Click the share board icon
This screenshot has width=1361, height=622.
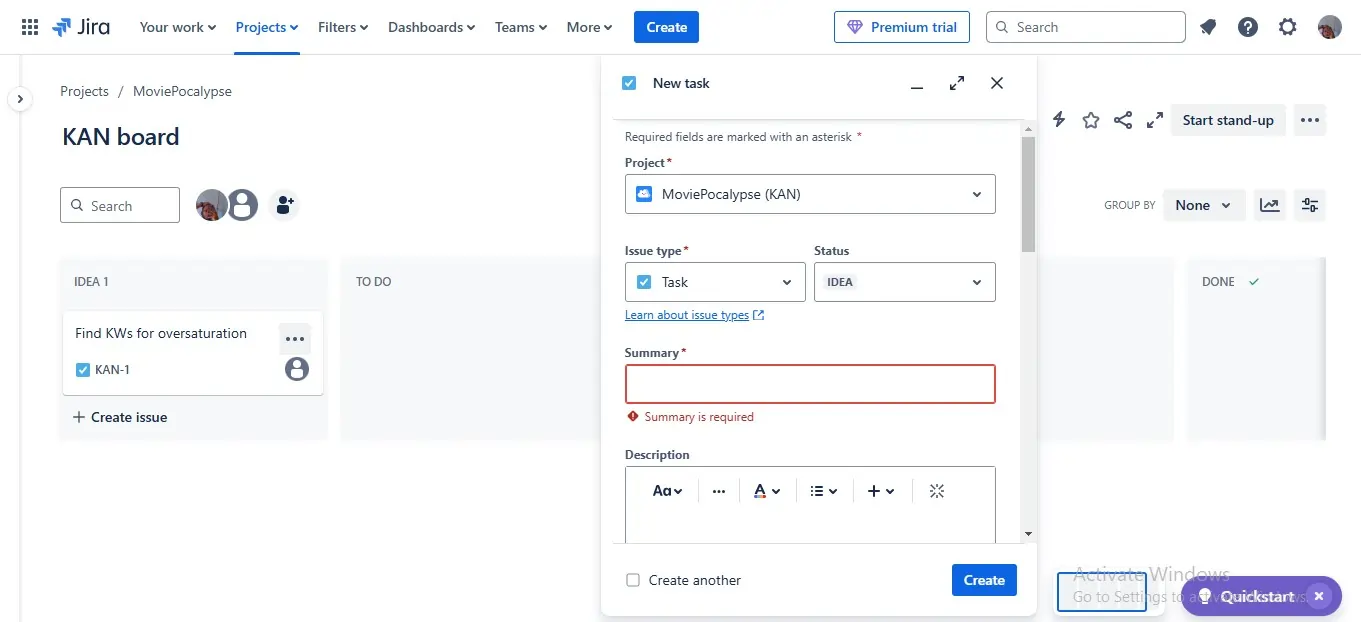1123,120
